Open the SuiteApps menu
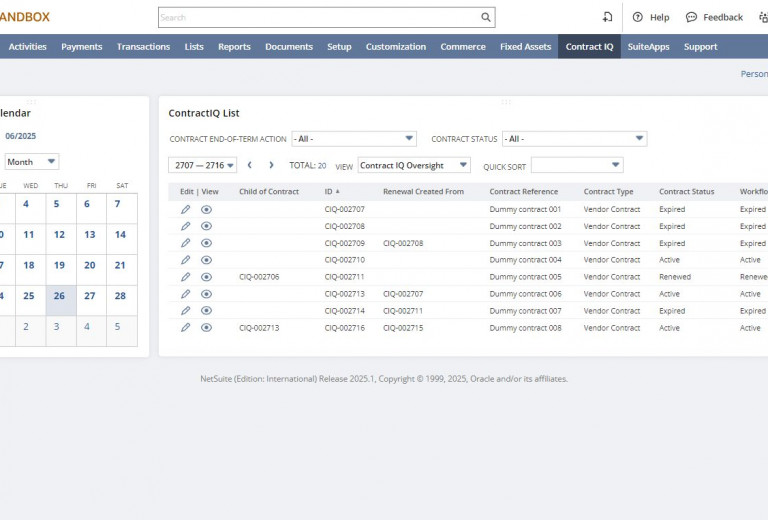This screenshot has height=520, width=768. click(648, 47)
